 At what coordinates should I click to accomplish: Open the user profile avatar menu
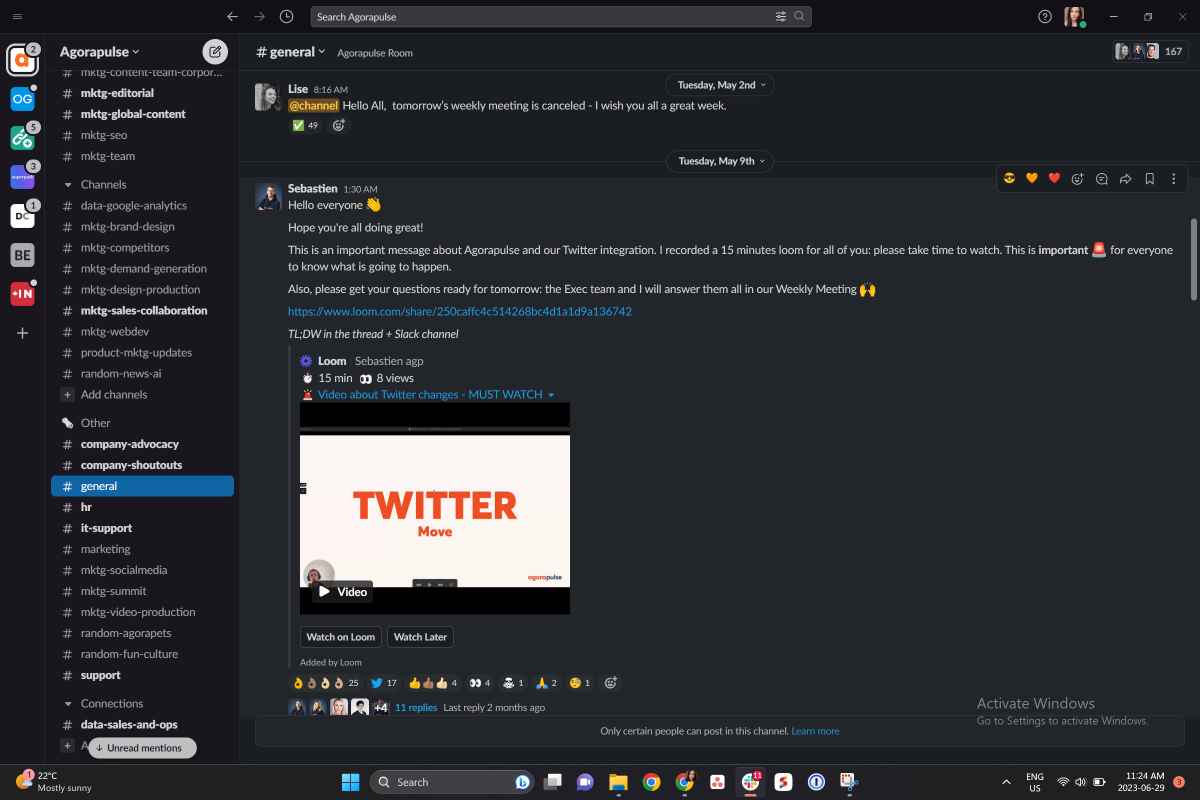coord(1074,17)
